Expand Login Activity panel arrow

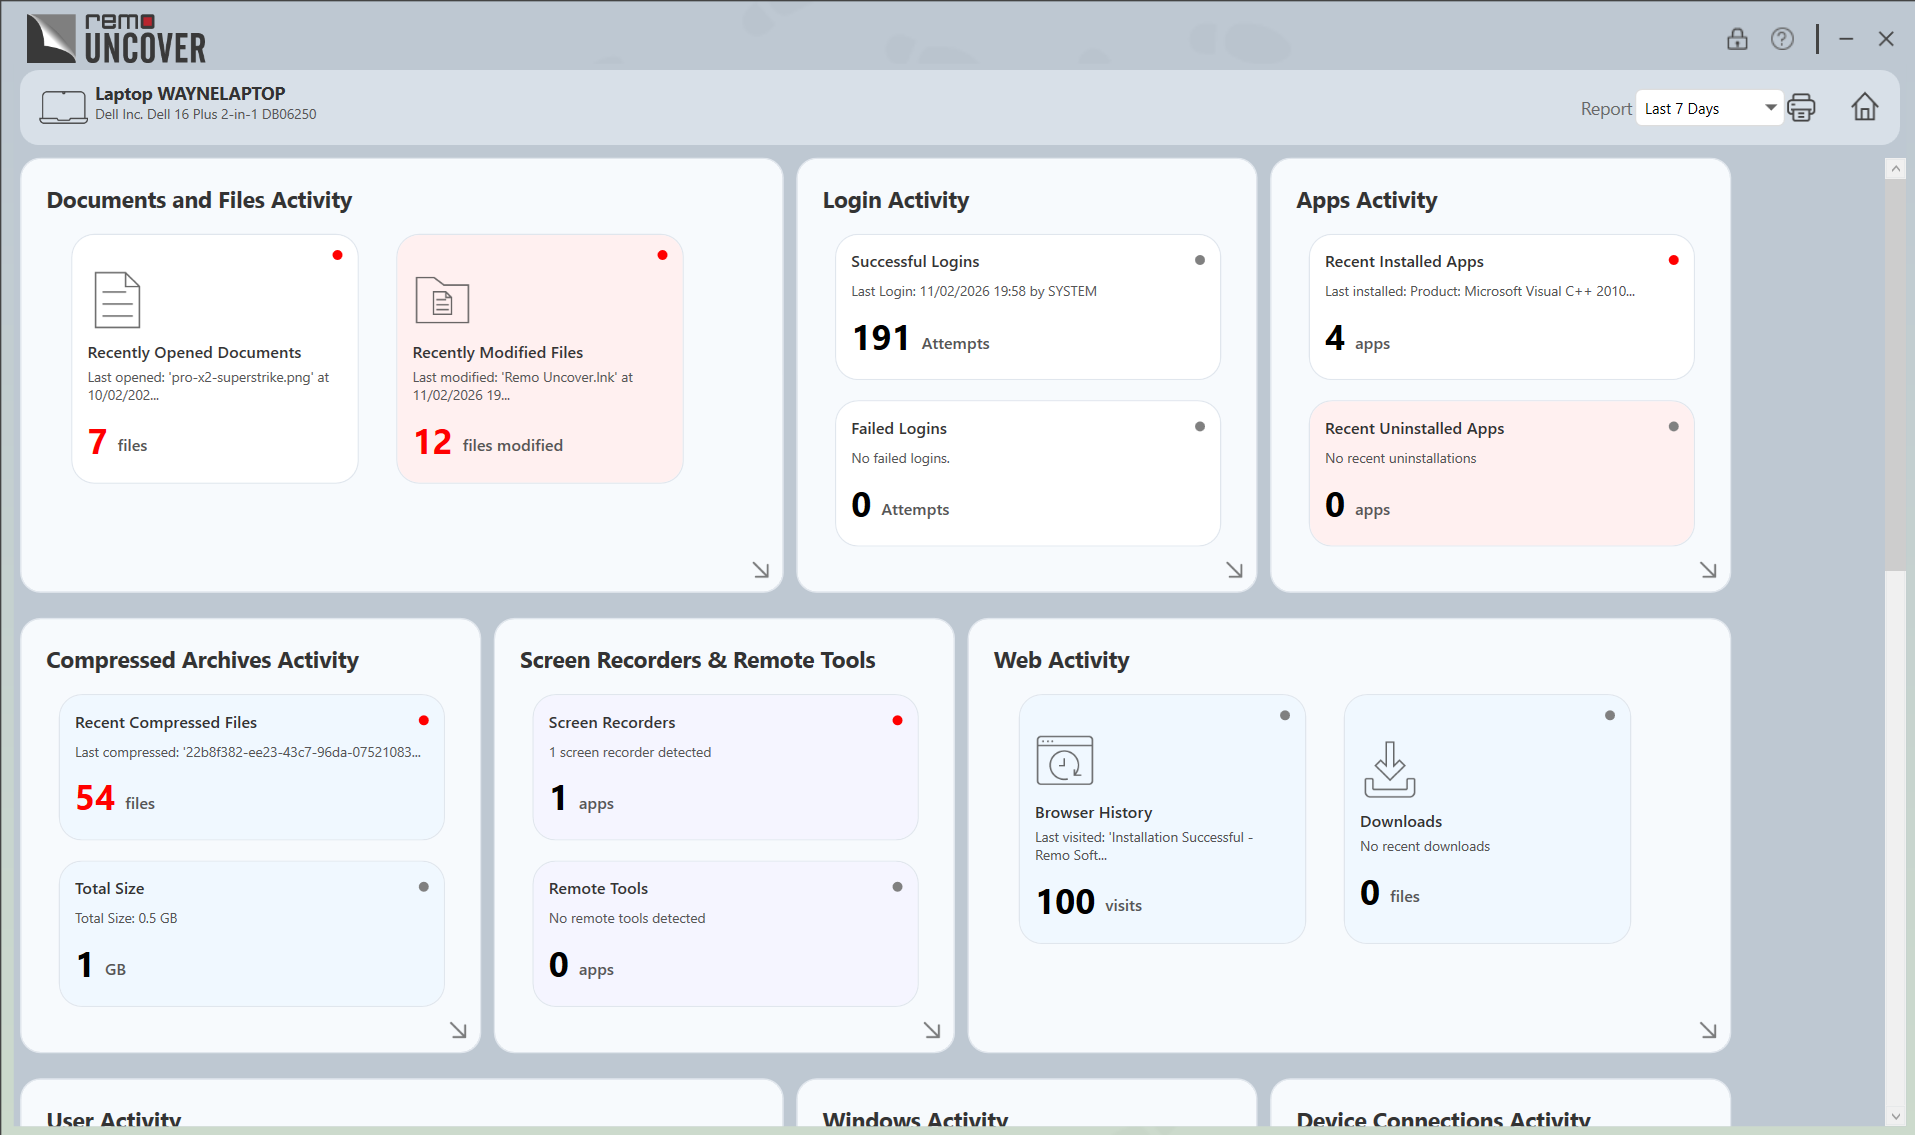1235,570
